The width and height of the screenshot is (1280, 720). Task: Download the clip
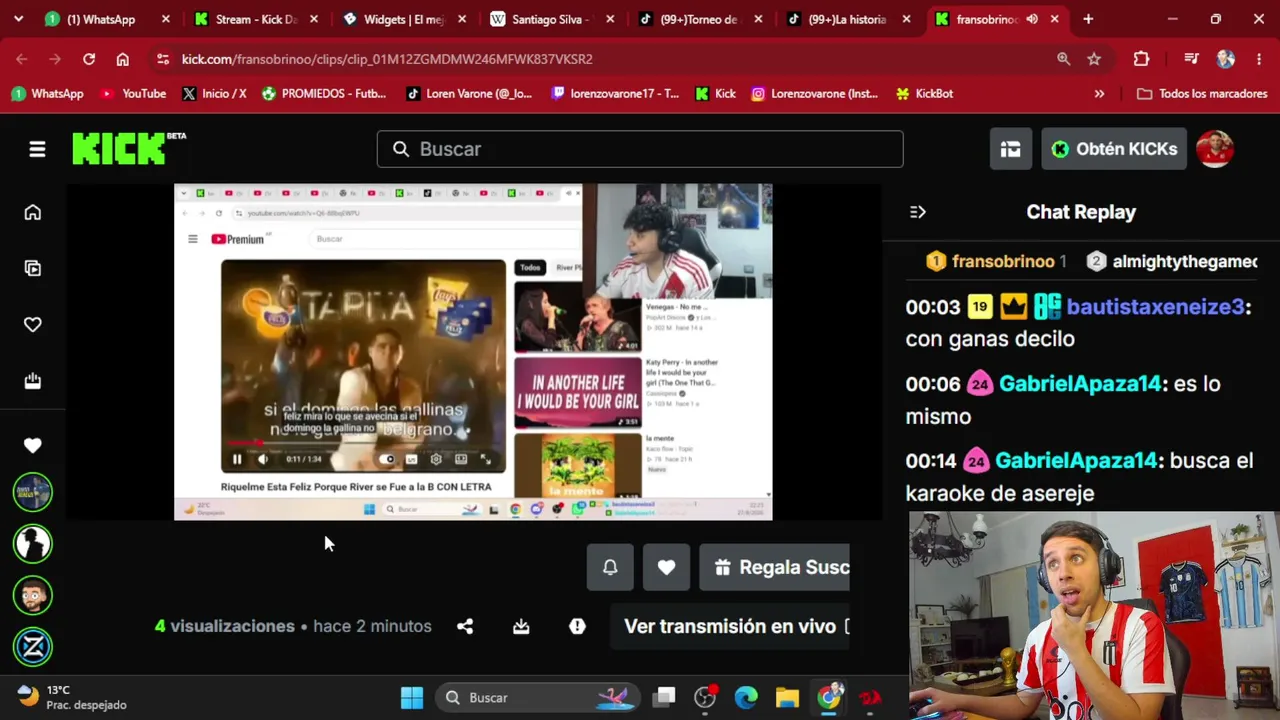click(x=521, y=626)
